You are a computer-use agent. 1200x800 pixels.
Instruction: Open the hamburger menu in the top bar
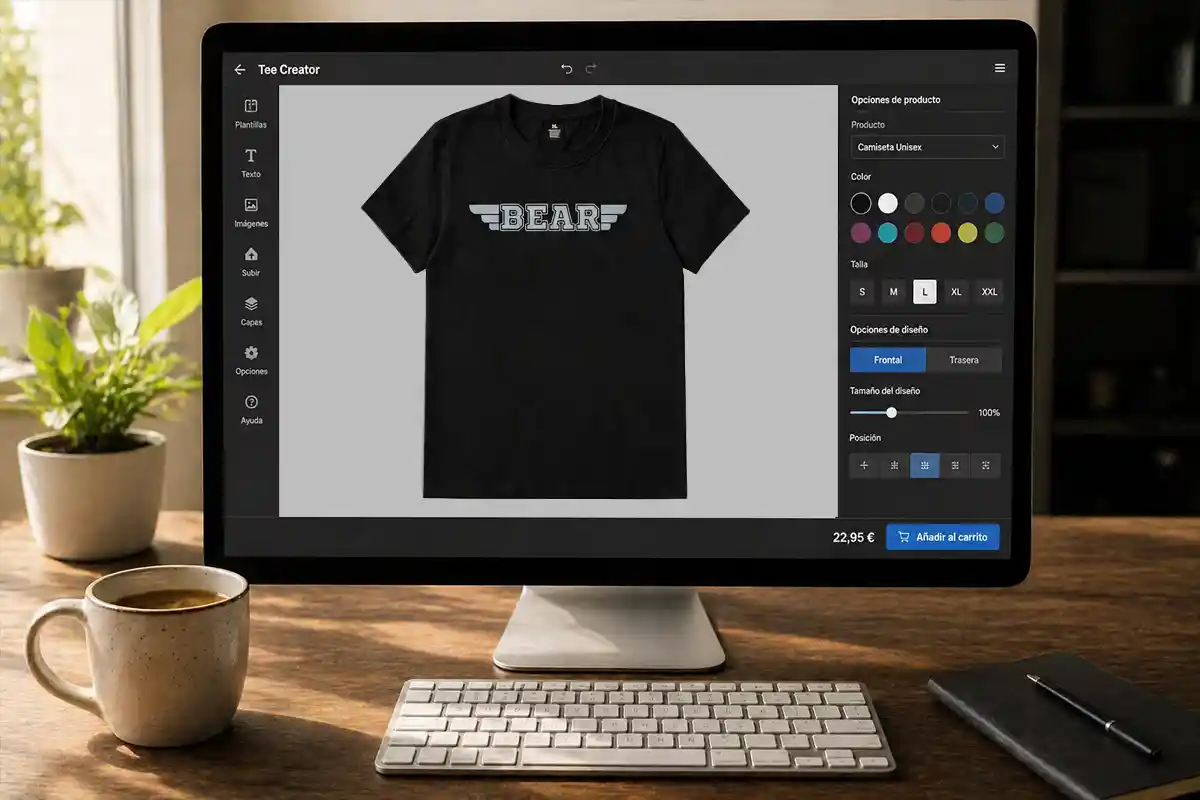(x=999, y=68)
